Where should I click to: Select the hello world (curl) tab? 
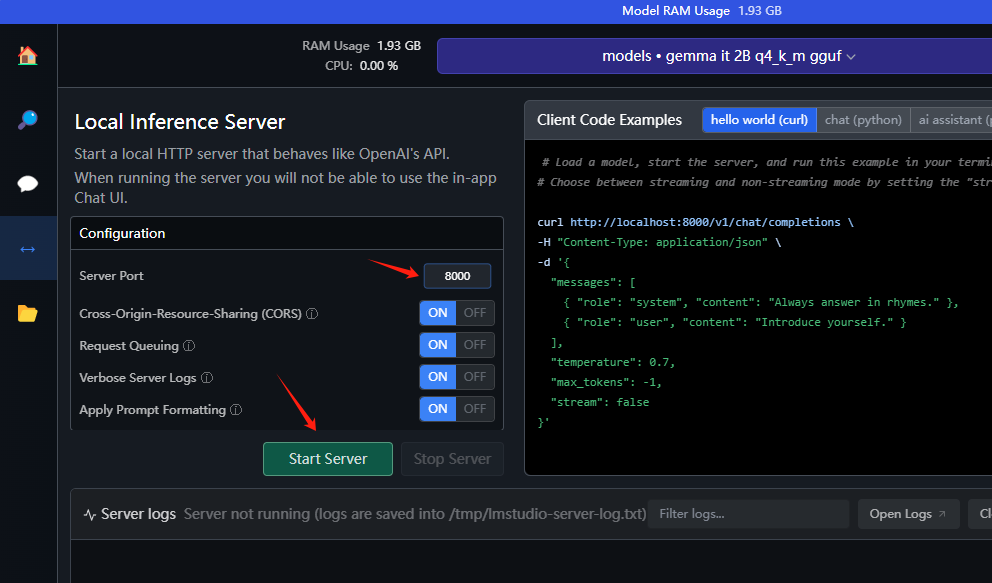coord(759,120)
